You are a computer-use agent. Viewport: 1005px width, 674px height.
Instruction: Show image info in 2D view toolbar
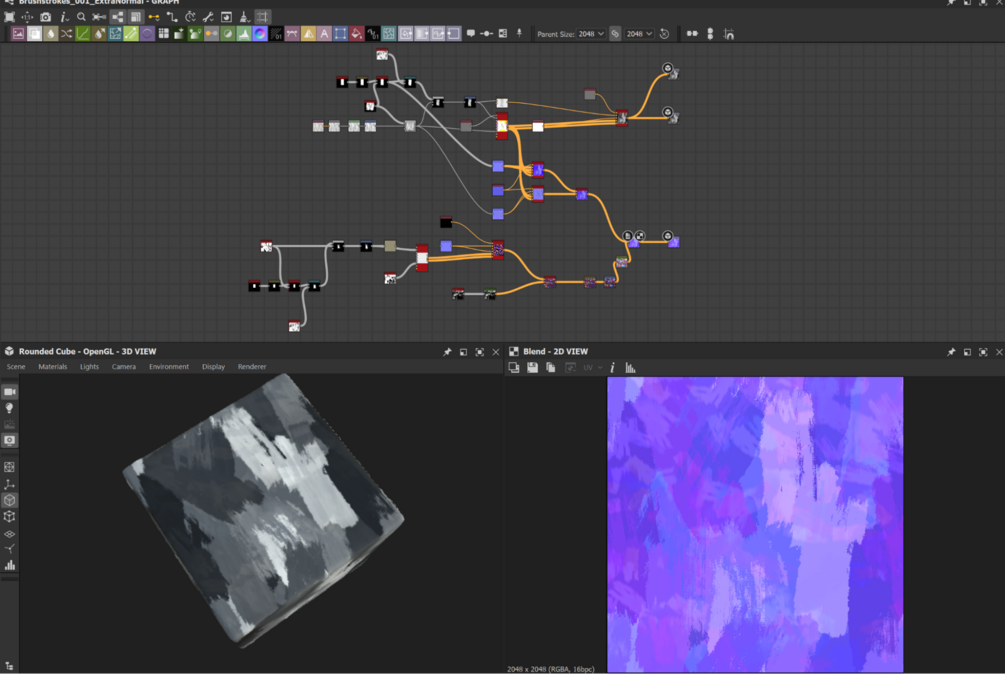612,367
